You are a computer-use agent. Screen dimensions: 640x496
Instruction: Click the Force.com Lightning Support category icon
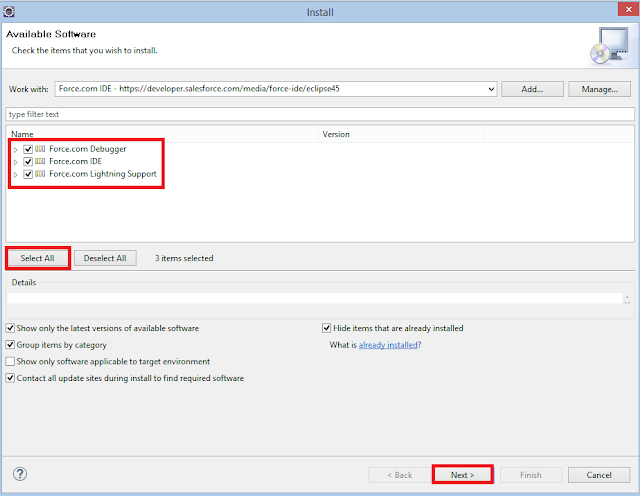coord(40,174)
